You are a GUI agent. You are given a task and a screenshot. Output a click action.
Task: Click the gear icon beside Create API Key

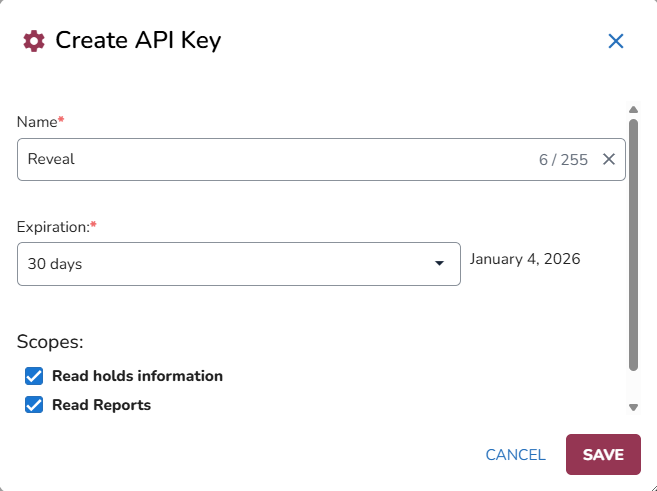coord(34,41)
